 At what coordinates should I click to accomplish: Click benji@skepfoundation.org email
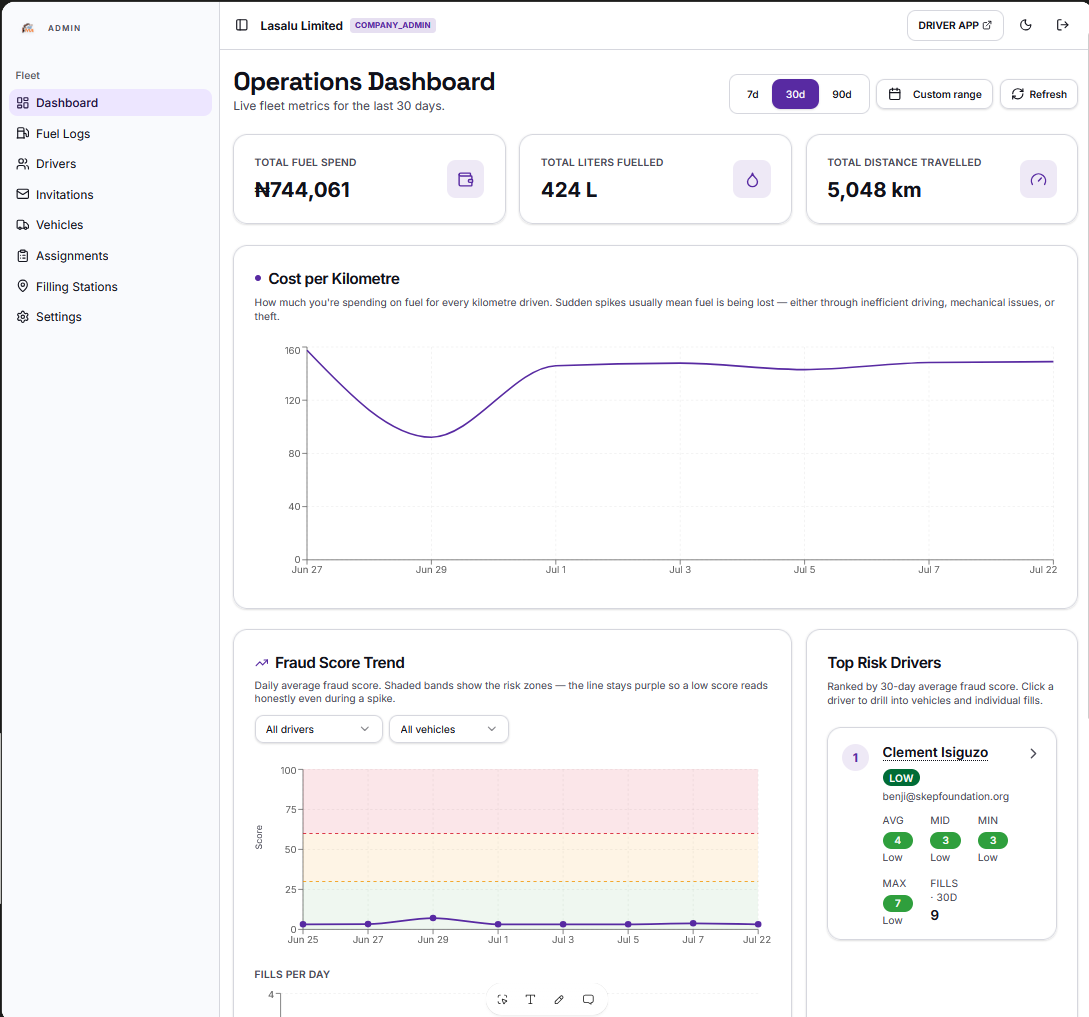[x=945, y=797]
